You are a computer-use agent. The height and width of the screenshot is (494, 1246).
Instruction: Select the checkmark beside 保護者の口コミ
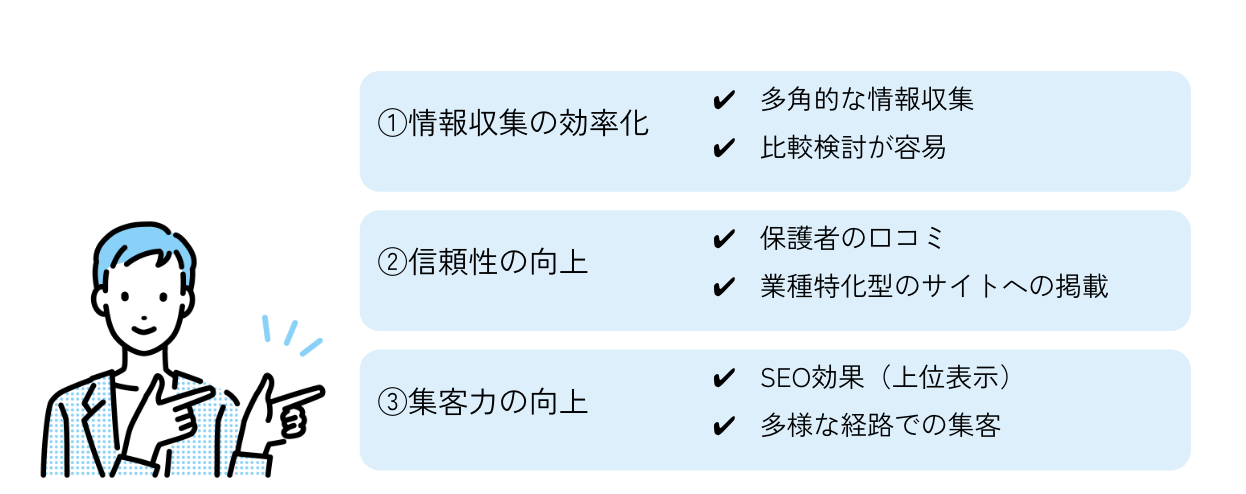click(722, 240)
